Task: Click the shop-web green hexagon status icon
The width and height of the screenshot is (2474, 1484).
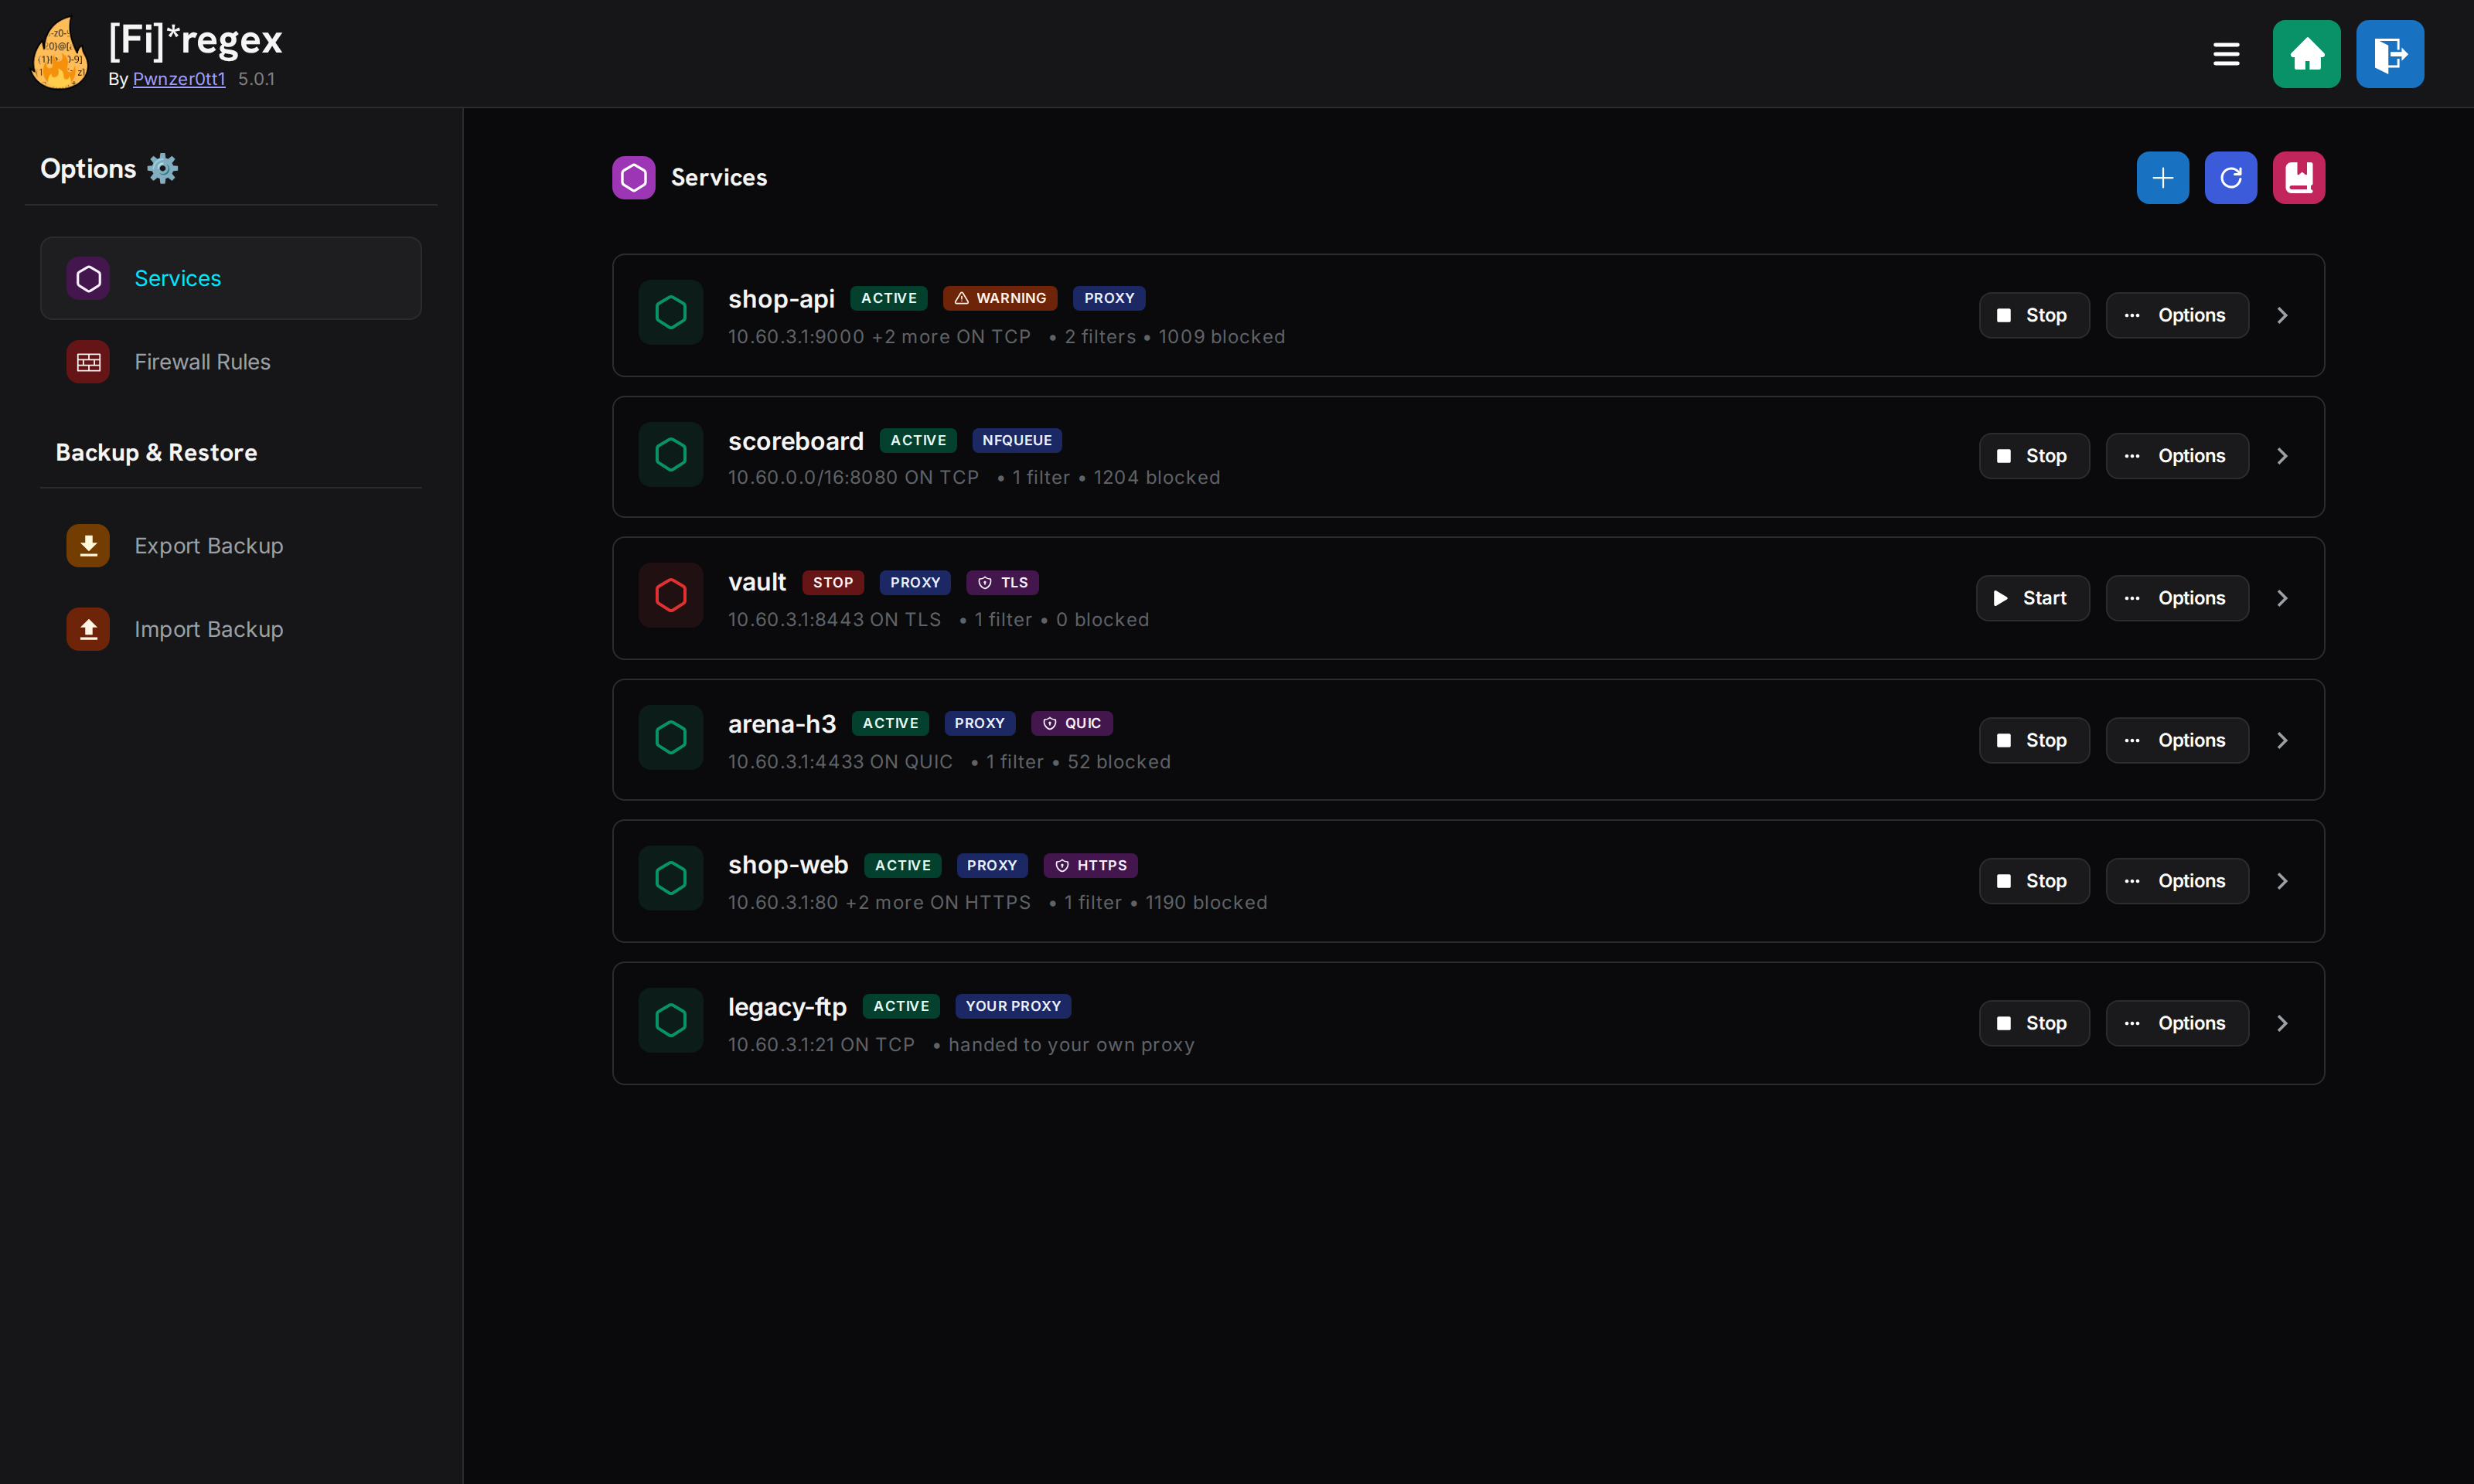Action: (671, 879)
